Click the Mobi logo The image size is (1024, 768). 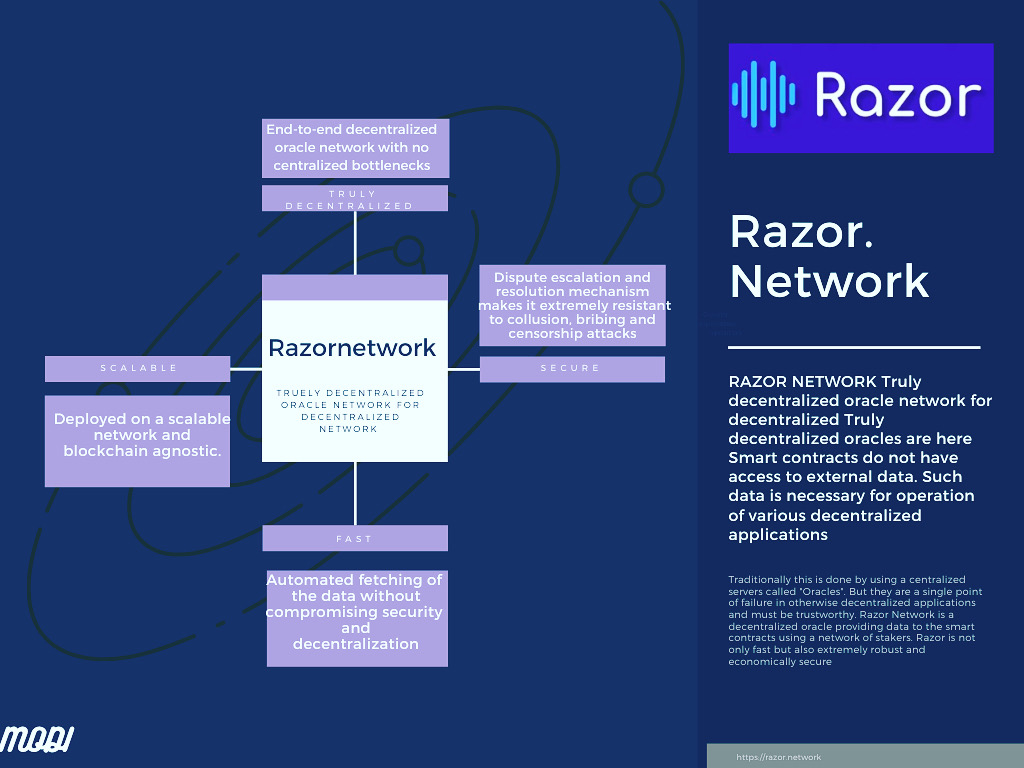tap(37, 739)
